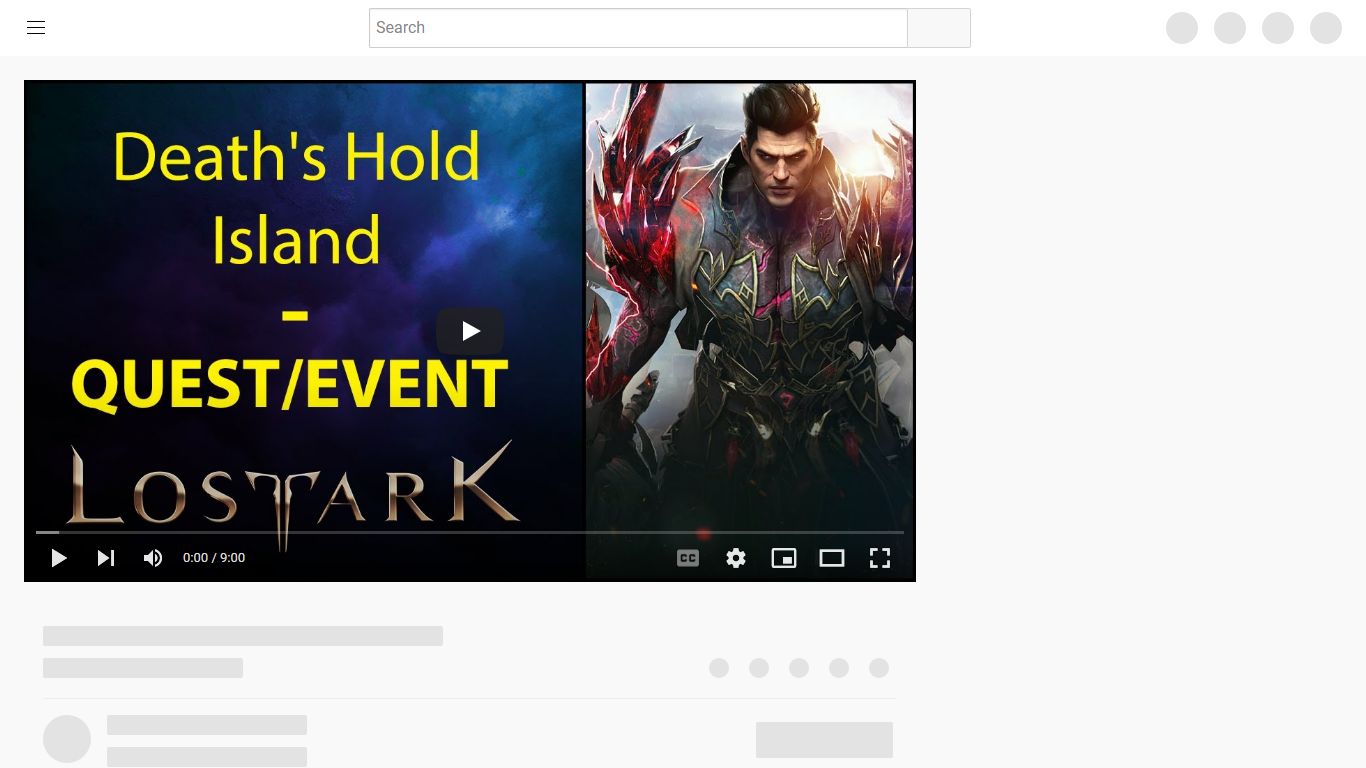Open the player settings gear
This screenshot has height=768, width=1366.
pos(736,558)
